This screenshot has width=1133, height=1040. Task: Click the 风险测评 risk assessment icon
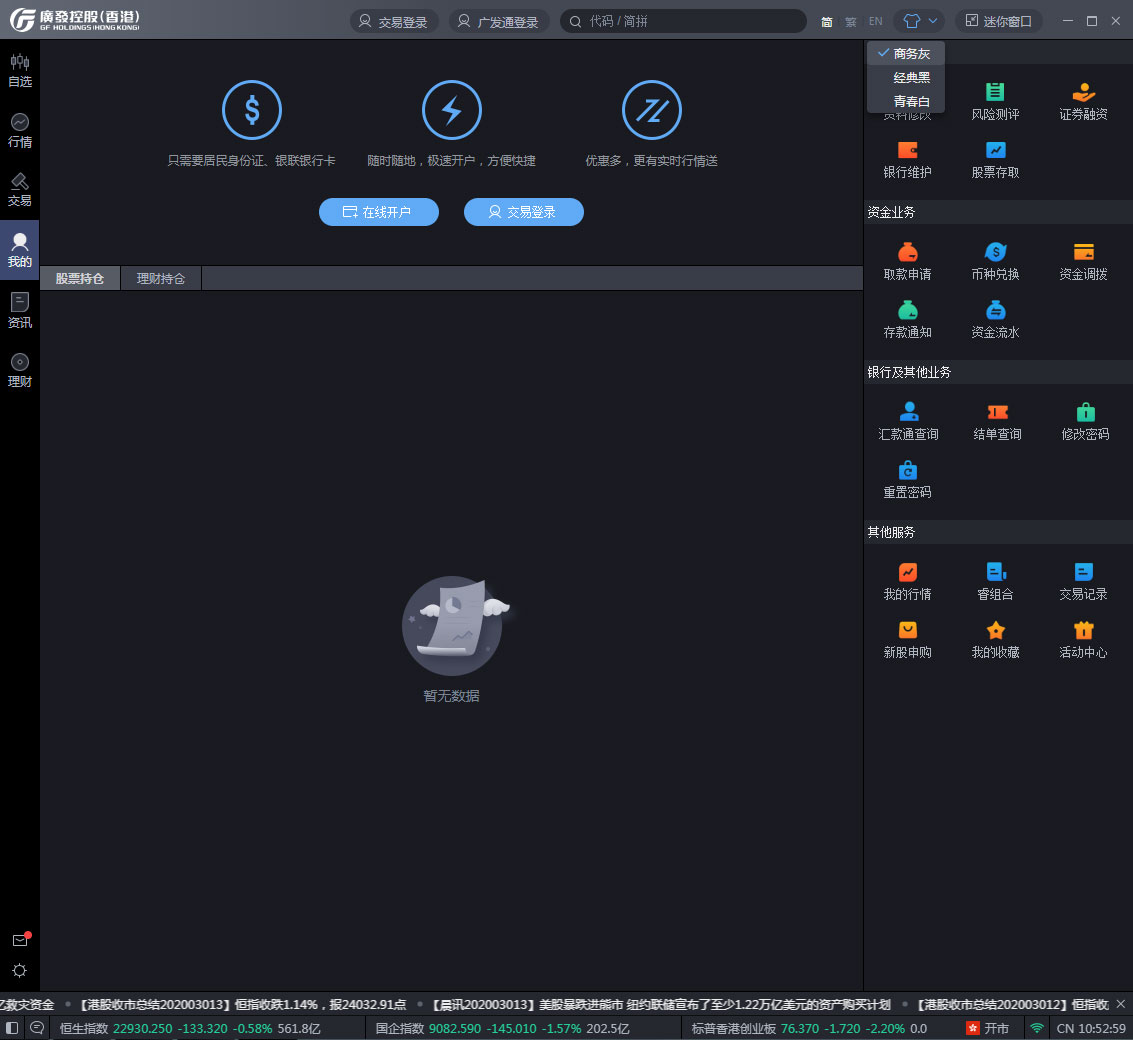pos(995,101)
